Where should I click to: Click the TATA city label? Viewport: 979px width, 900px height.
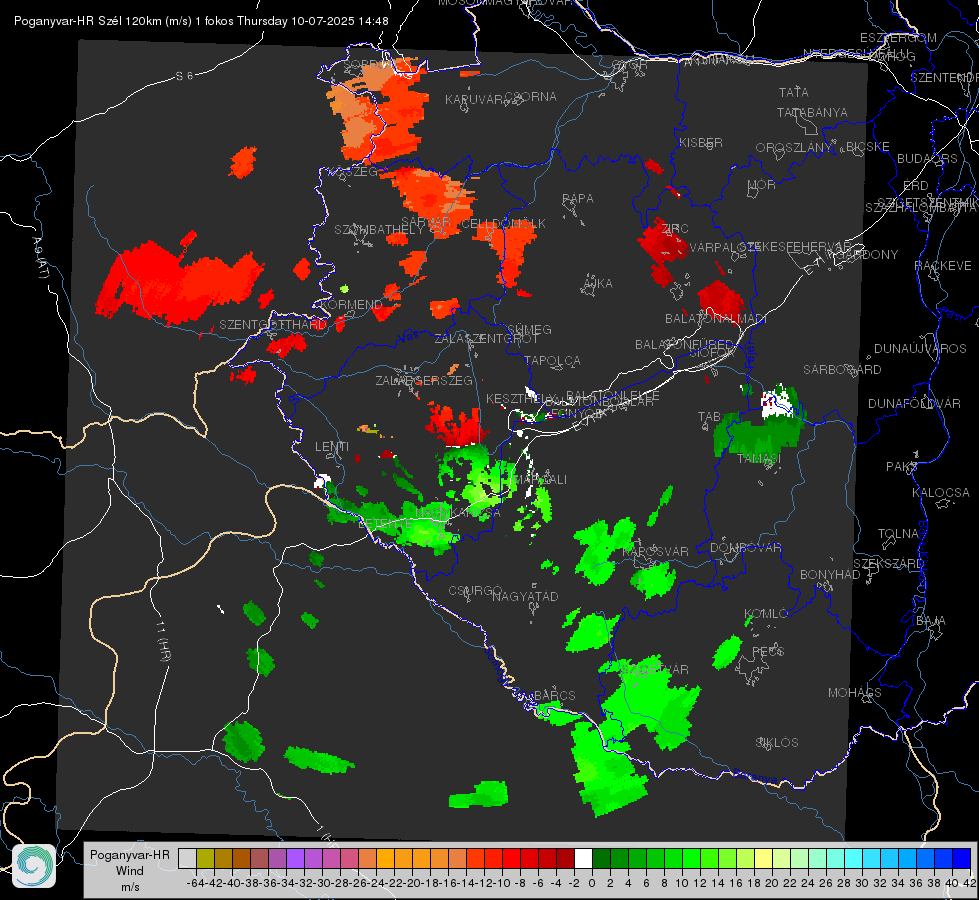pos(794,92)
